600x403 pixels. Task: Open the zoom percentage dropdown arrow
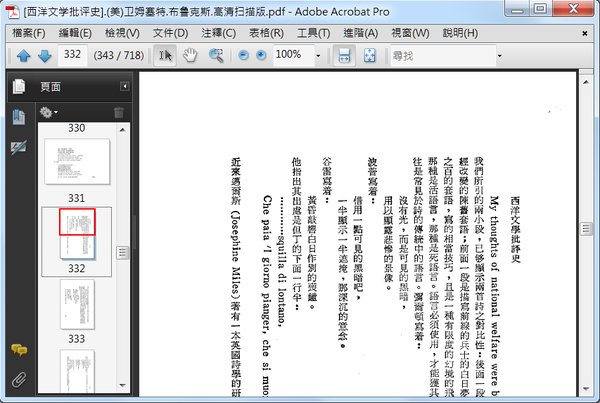pyautogui.click(x=318, y=56)
